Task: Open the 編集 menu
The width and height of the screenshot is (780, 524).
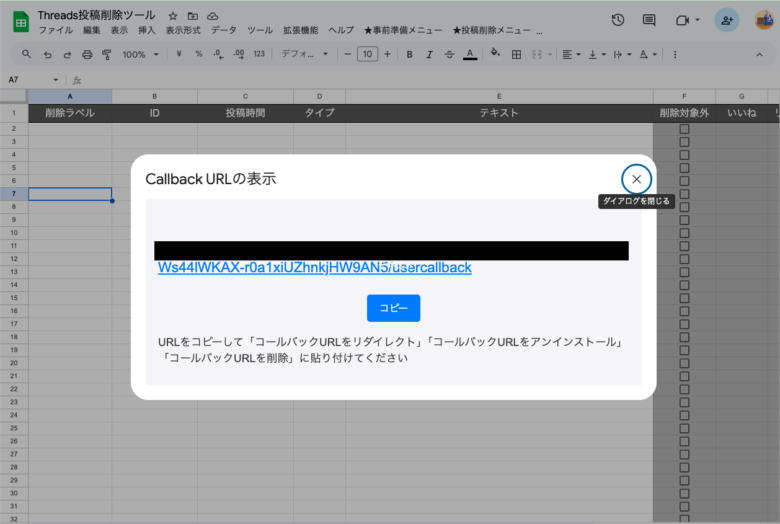Action: [92, 30]
